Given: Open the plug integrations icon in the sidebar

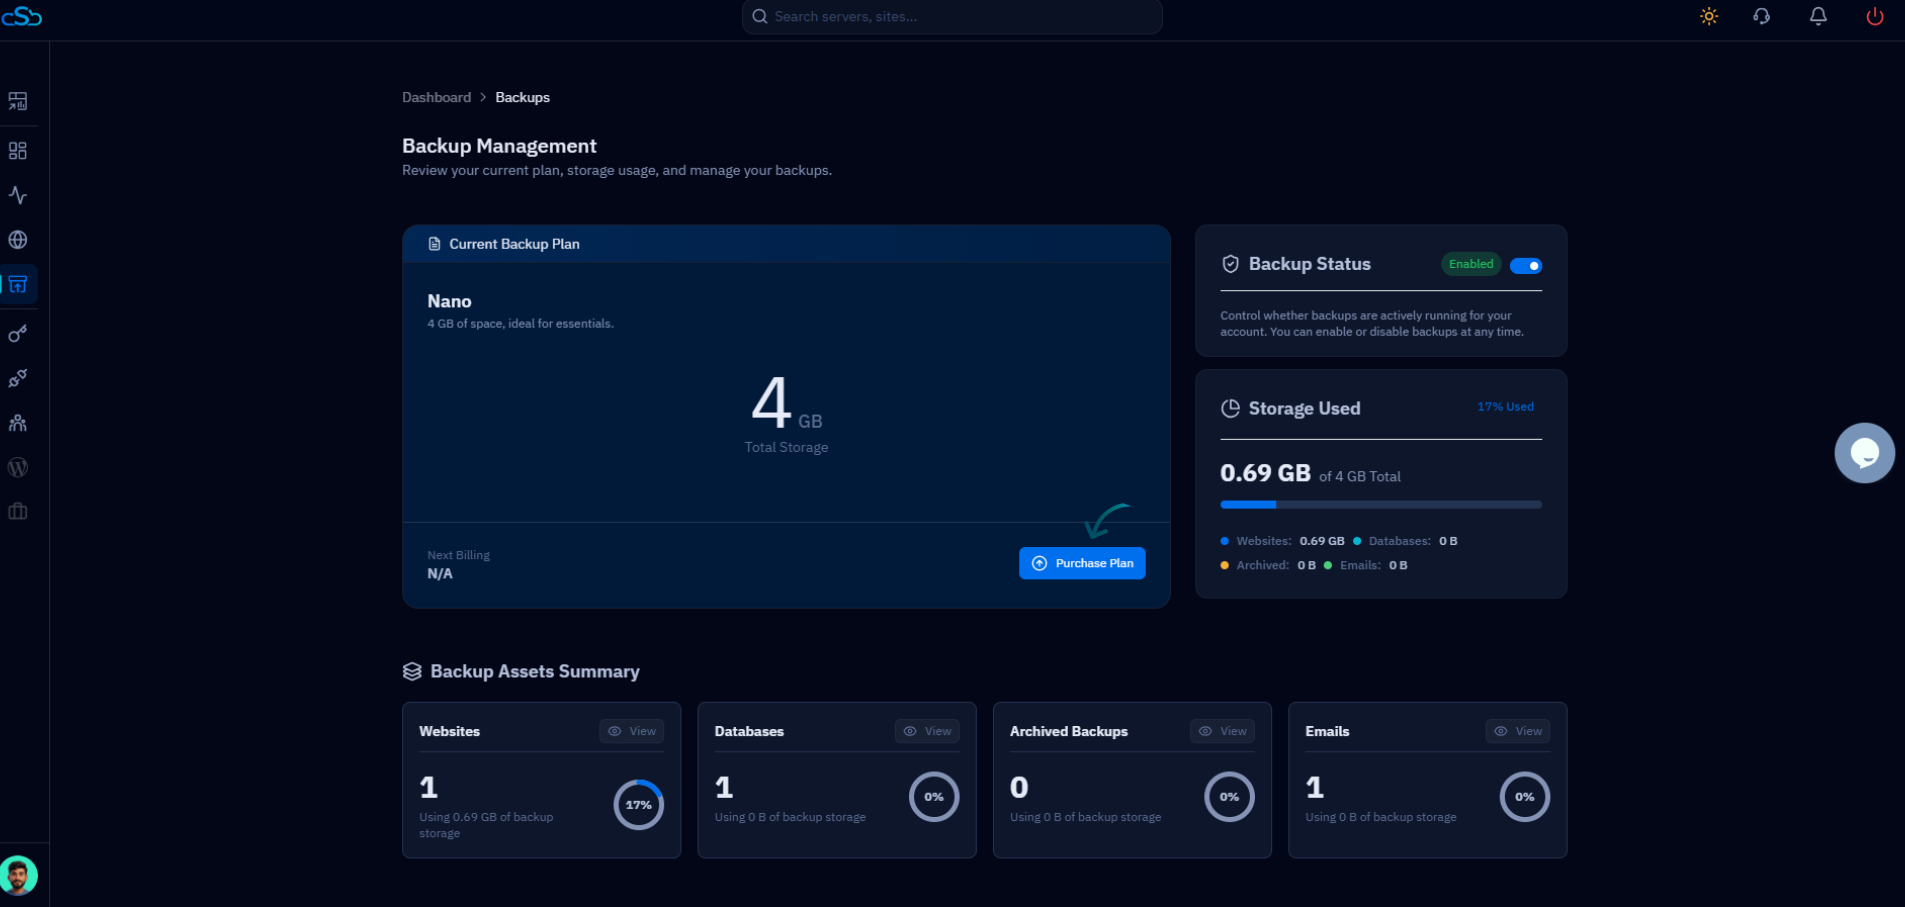Looking at the screenshot, I should [18, 378].
